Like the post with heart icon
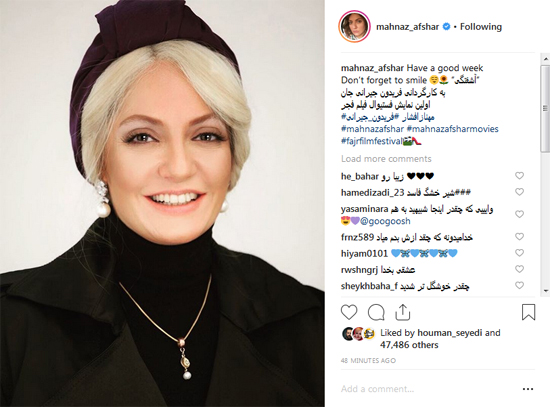 click(349, 312)
